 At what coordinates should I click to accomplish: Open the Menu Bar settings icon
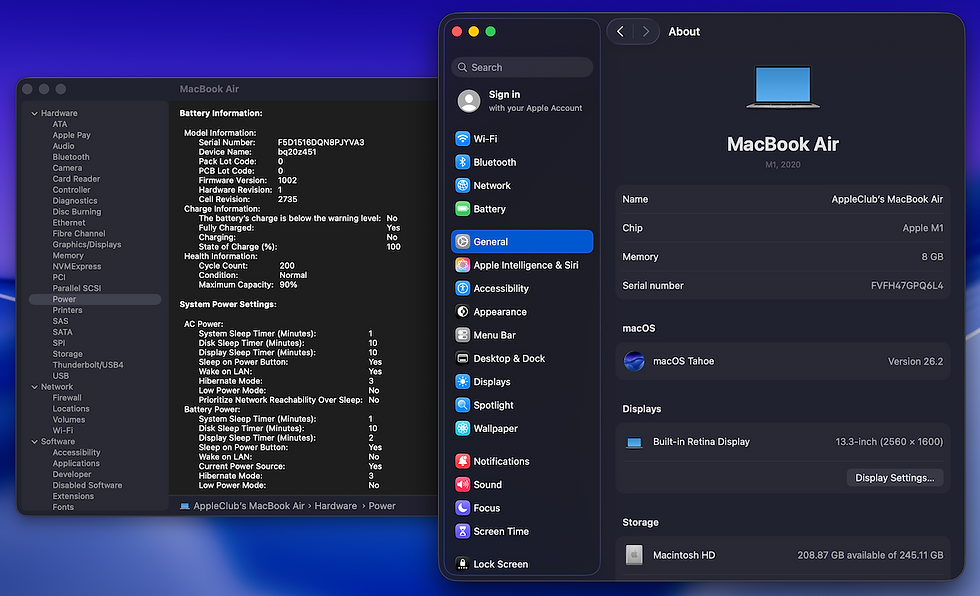click(x=462, y=335)
